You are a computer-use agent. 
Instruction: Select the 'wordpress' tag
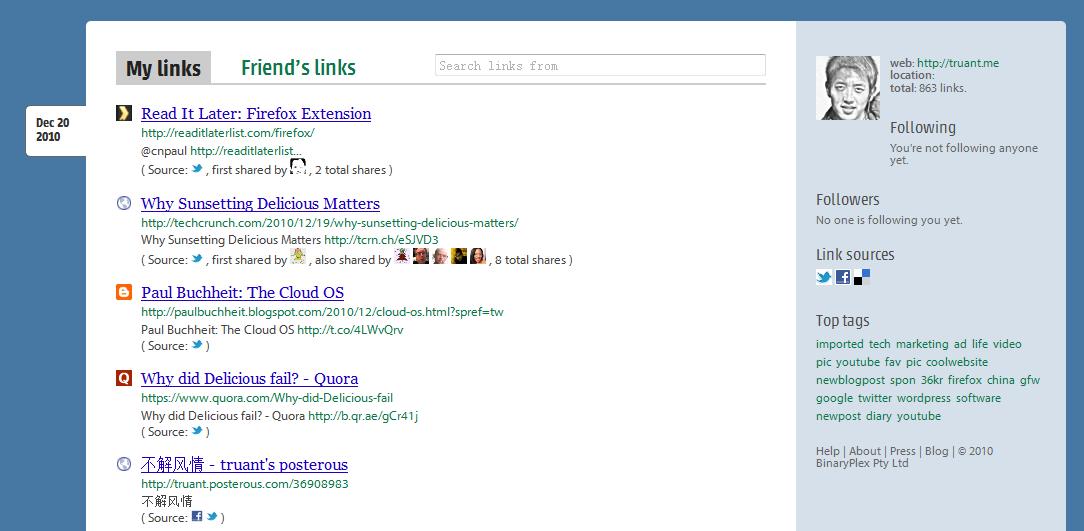click(x=924, y=398)
